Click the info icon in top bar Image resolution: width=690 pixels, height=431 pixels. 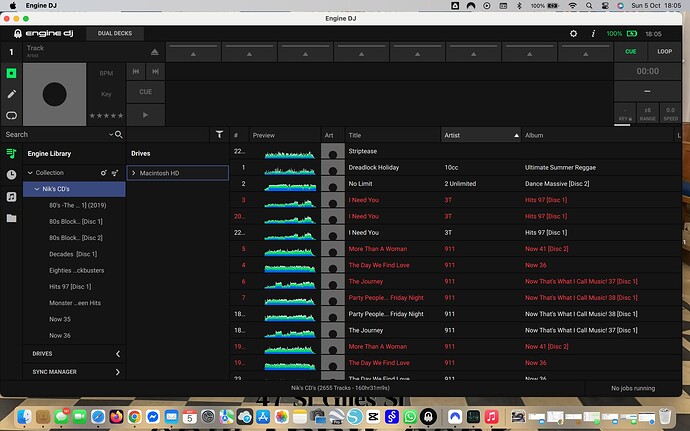coord(591,33)
